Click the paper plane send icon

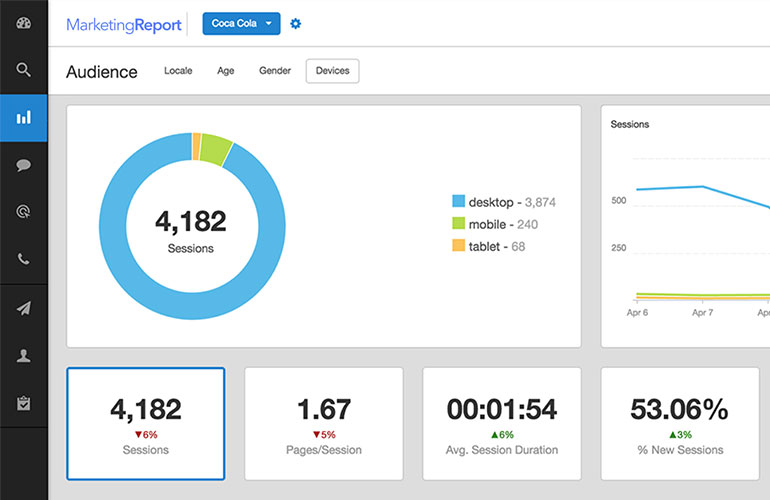click(x=23, y=308)
